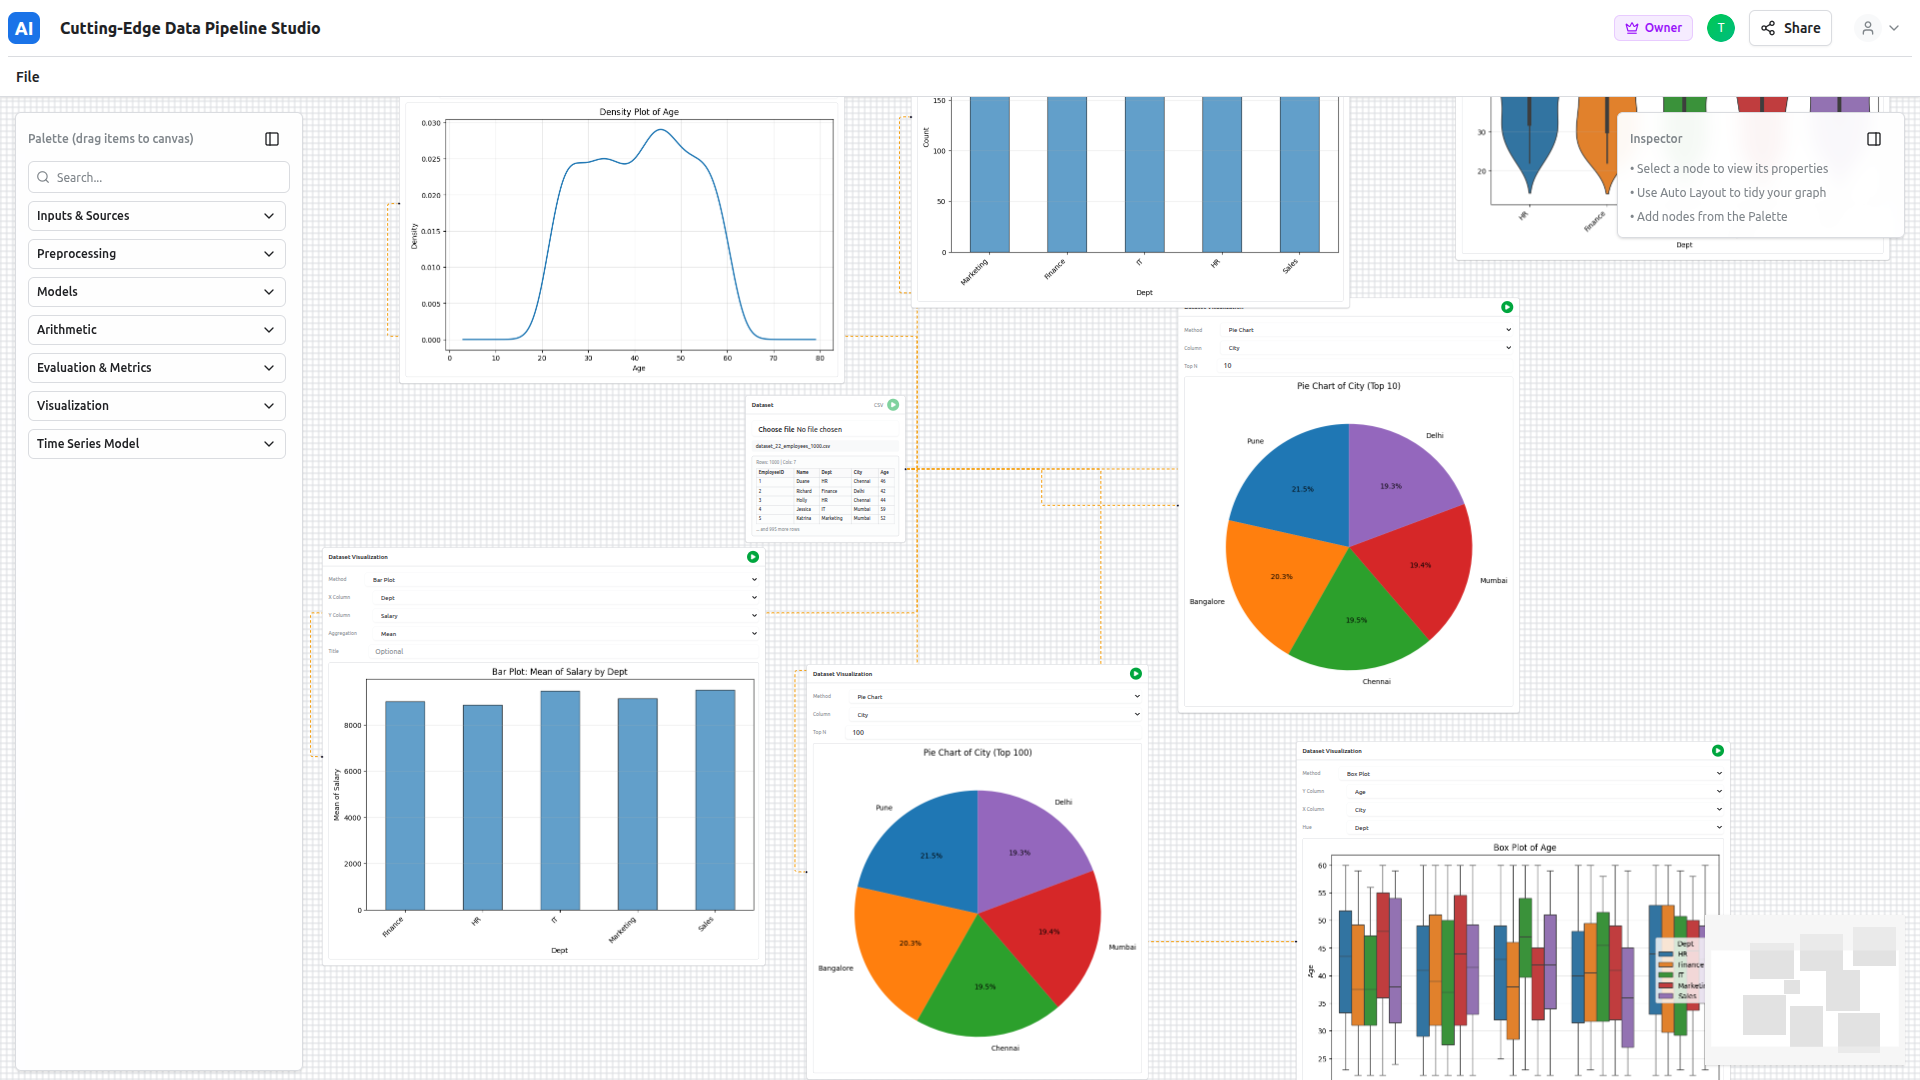Open the File menu
The height and width of the screenshot is (1080, 1920).
(28, 77)
